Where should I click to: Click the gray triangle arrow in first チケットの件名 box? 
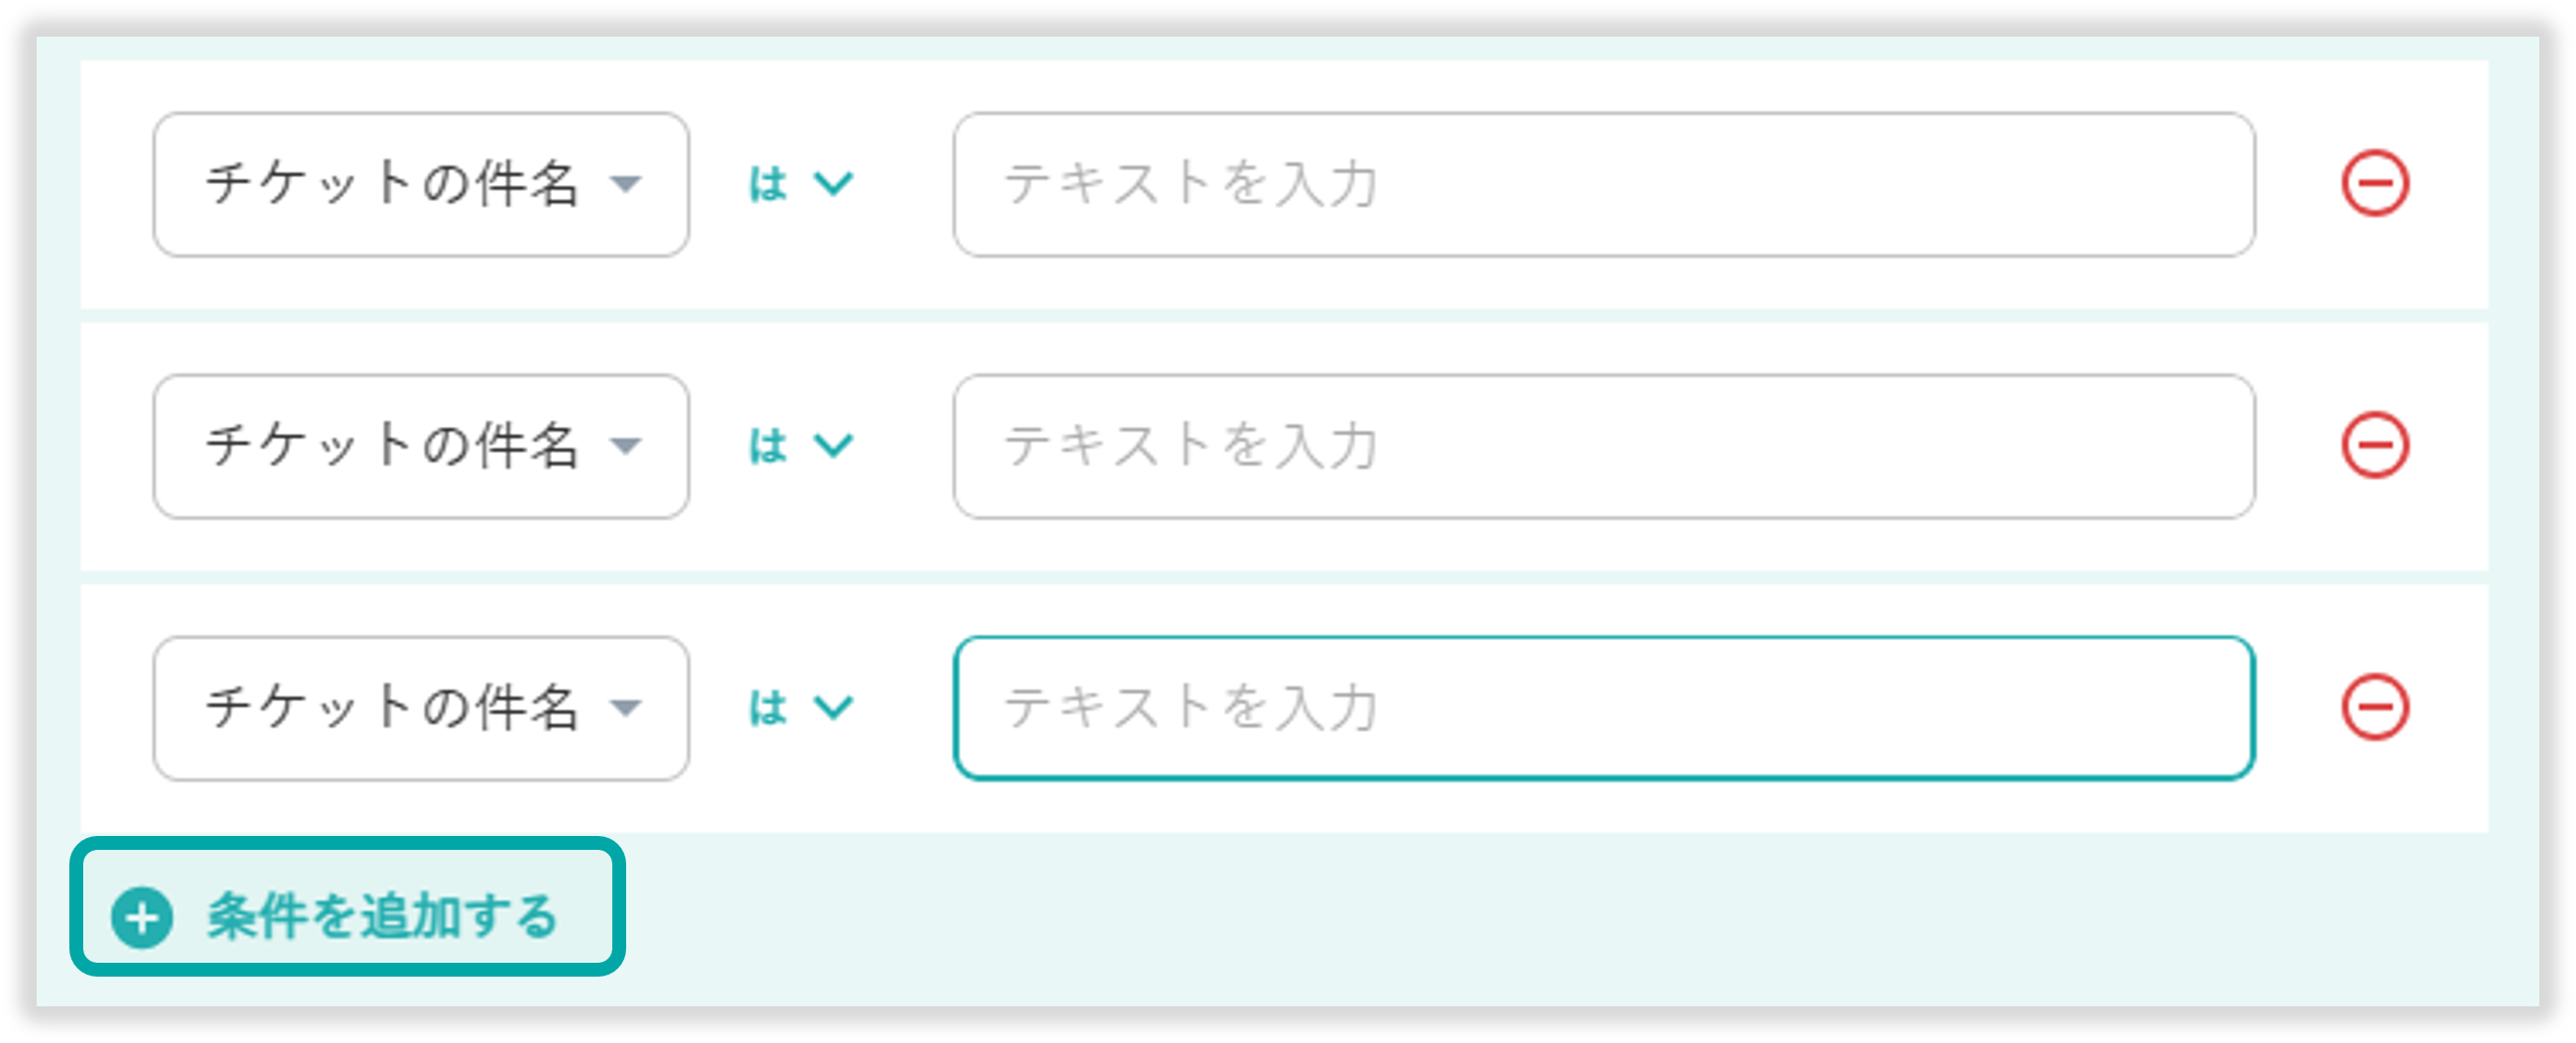626,184
